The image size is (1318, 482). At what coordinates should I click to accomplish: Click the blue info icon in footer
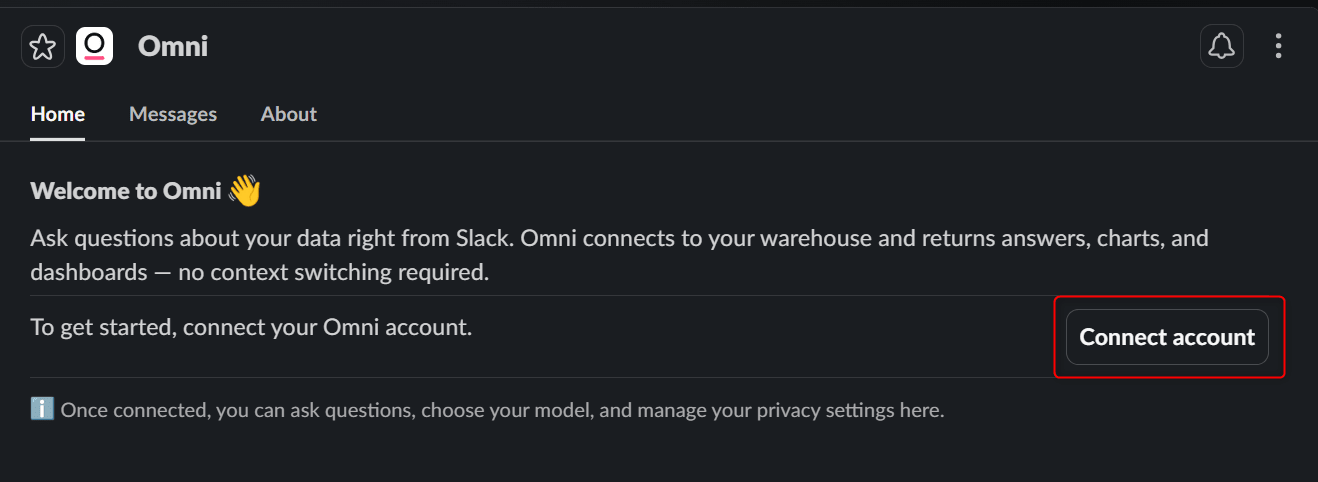coord(42,410)
